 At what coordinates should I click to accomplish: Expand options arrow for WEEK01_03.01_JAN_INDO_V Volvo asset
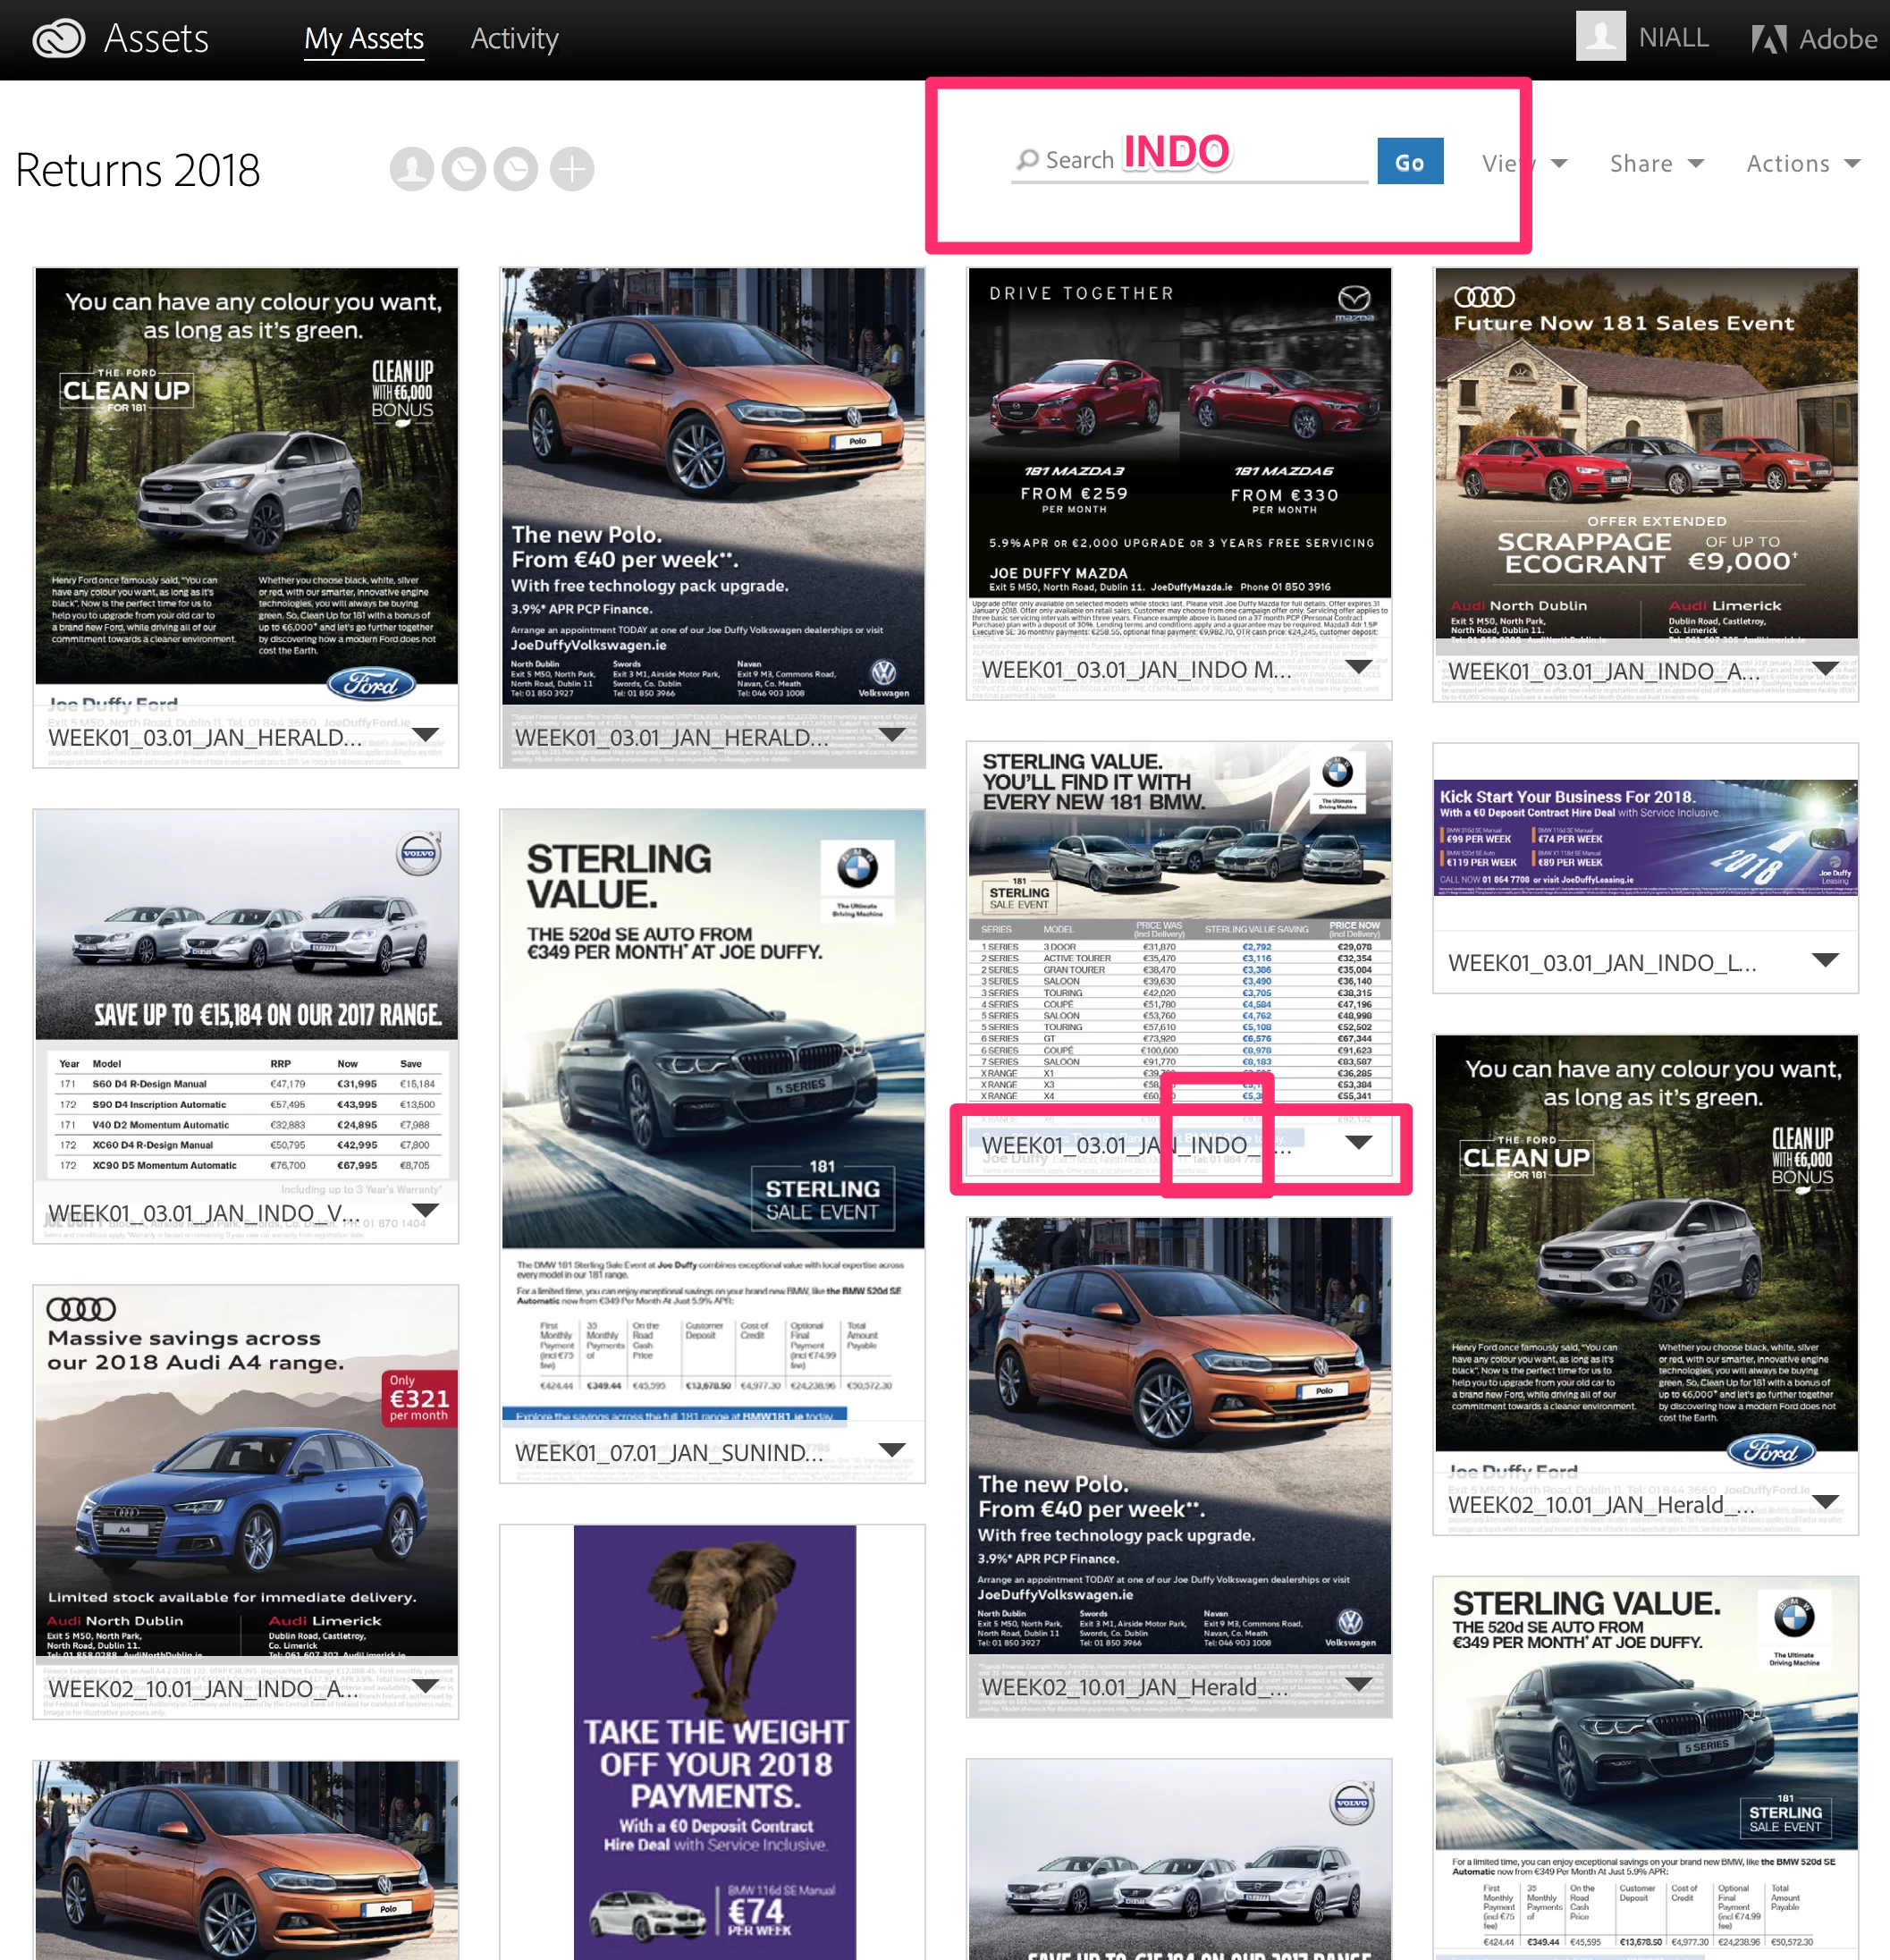click(x=426, y=1211)
